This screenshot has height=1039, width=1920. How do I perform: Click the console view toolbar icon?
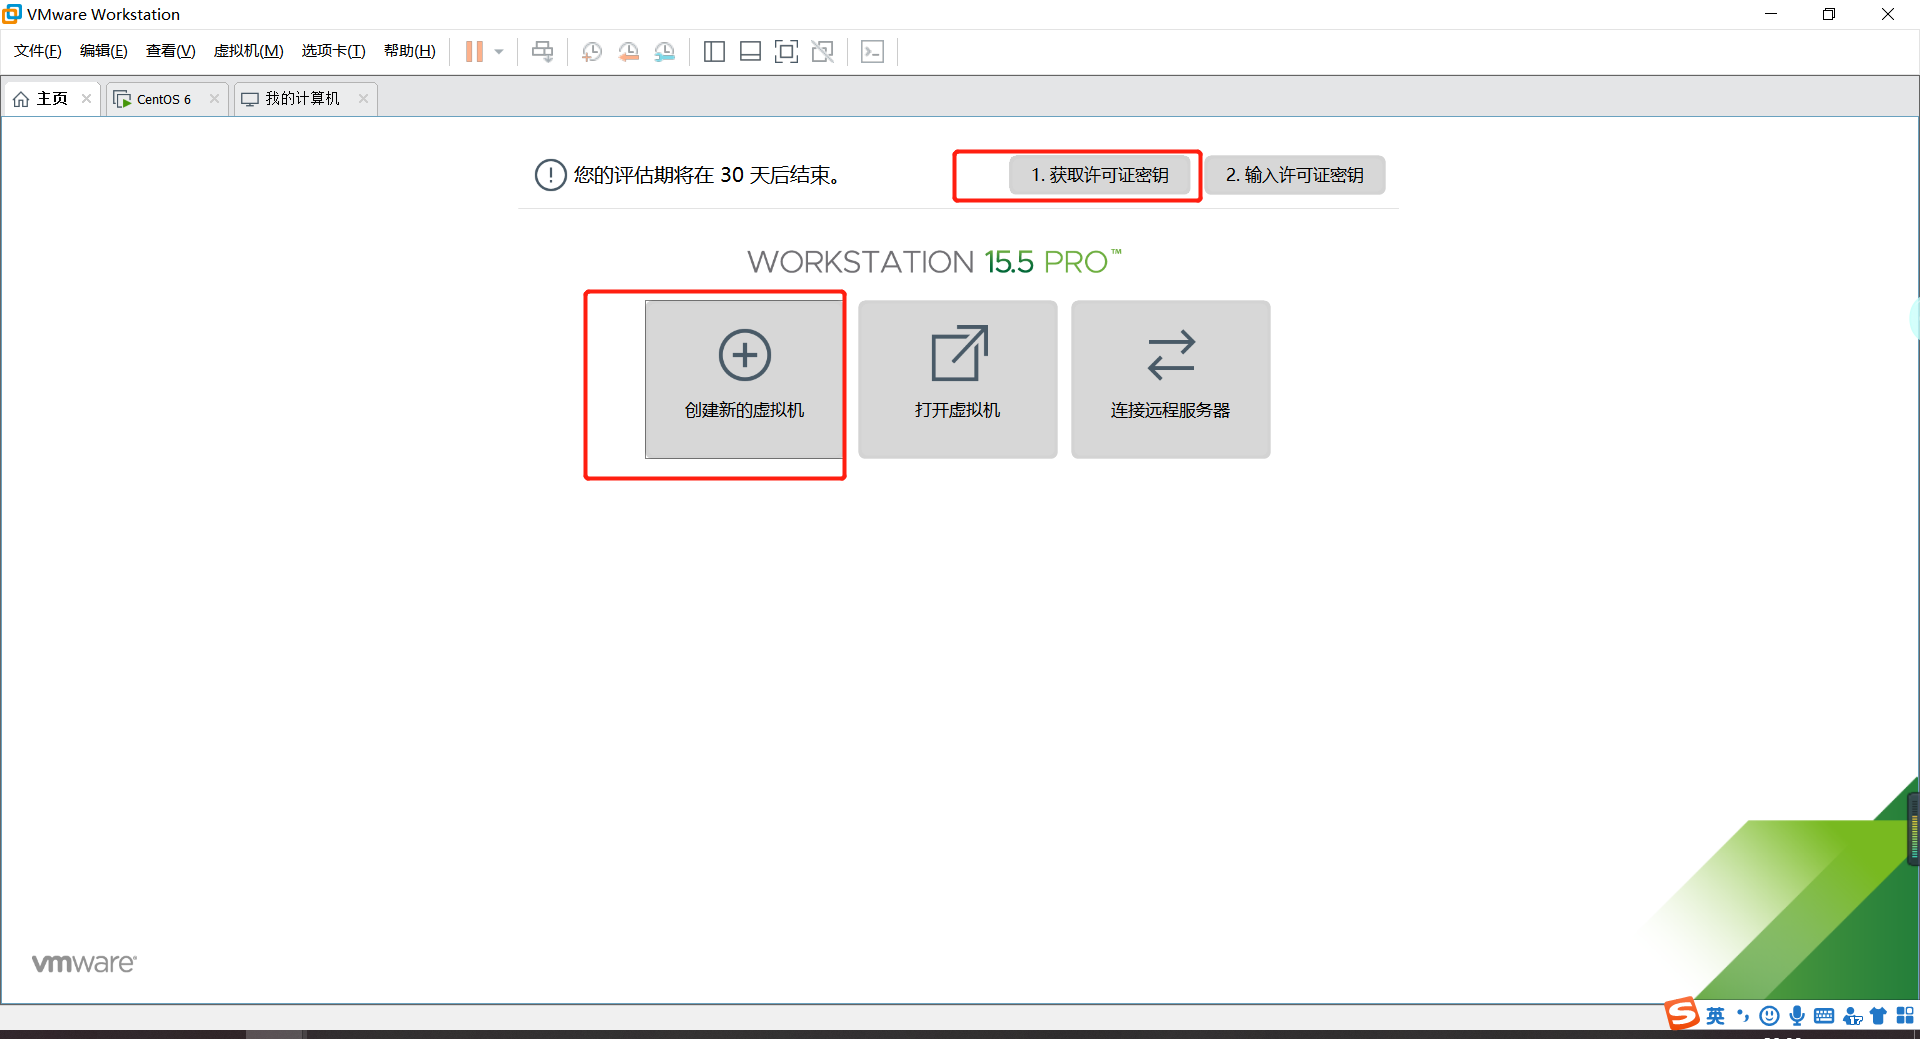coord(872,52)
